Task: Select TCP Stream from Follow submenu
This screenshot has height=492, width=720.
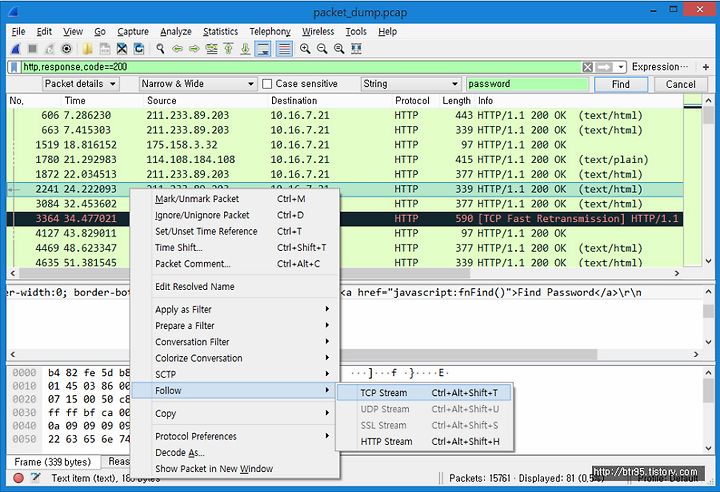Action: (x=424, y=393)
